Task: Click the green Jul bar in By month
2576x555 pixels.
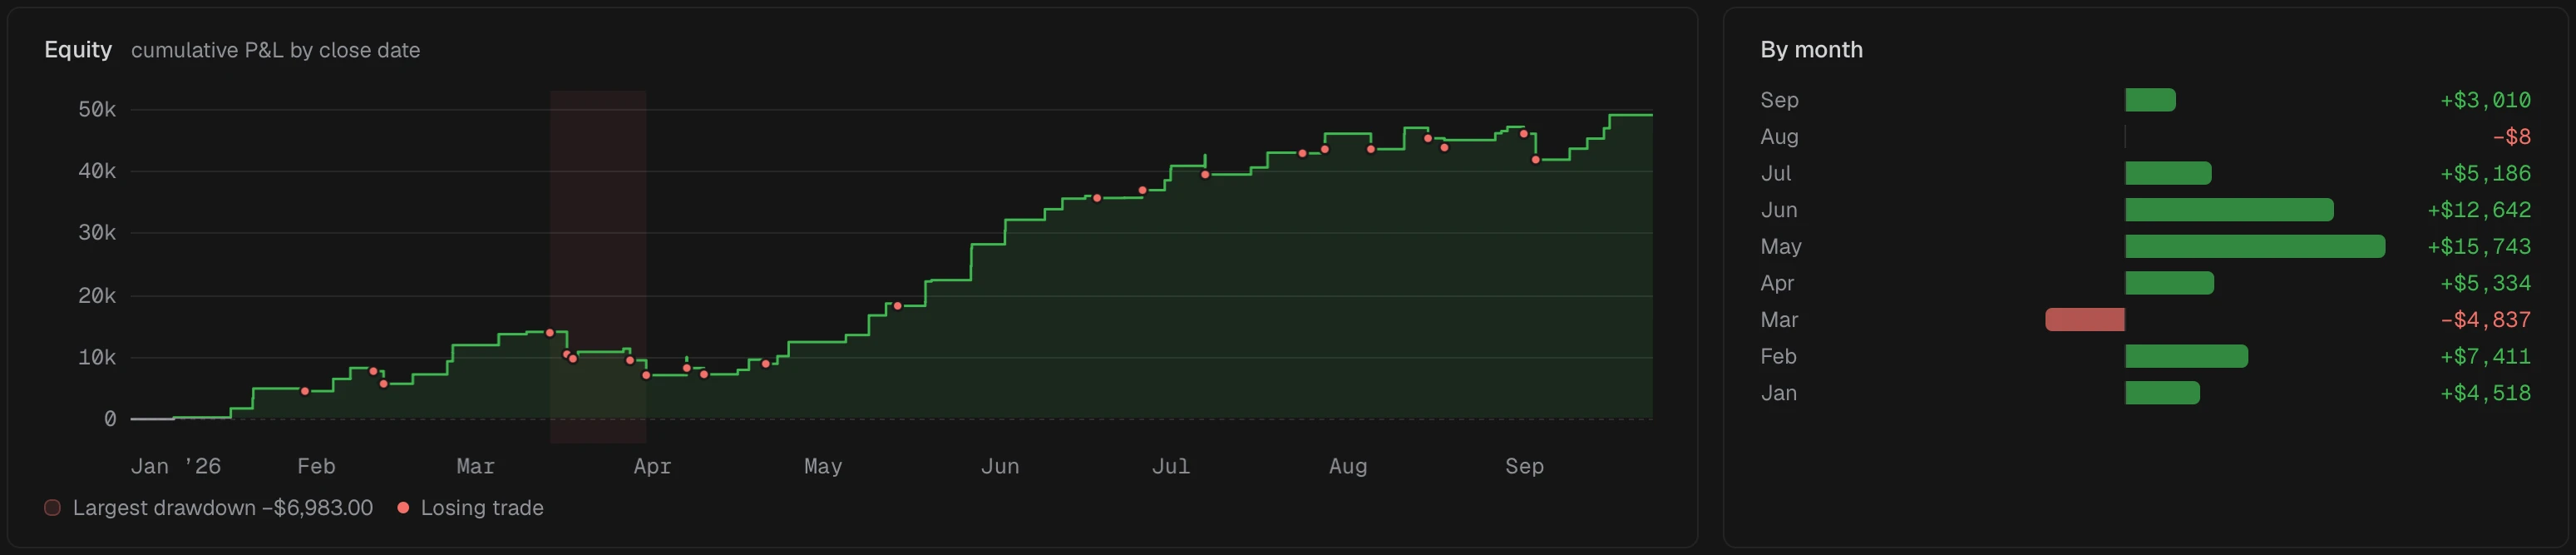Action: tap(2168, 173)
